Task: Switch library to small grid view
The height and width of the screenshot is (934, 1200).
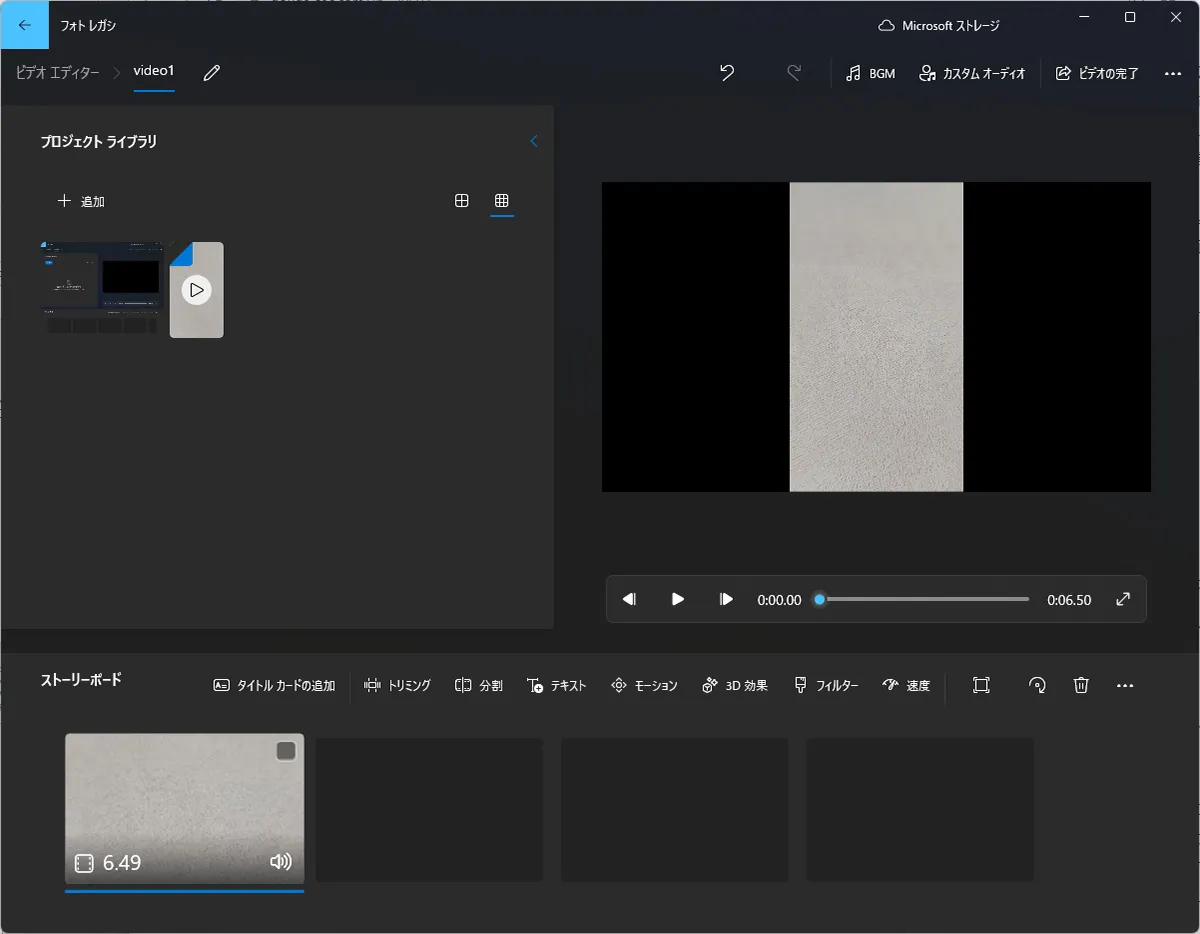Action: point(502,201)
